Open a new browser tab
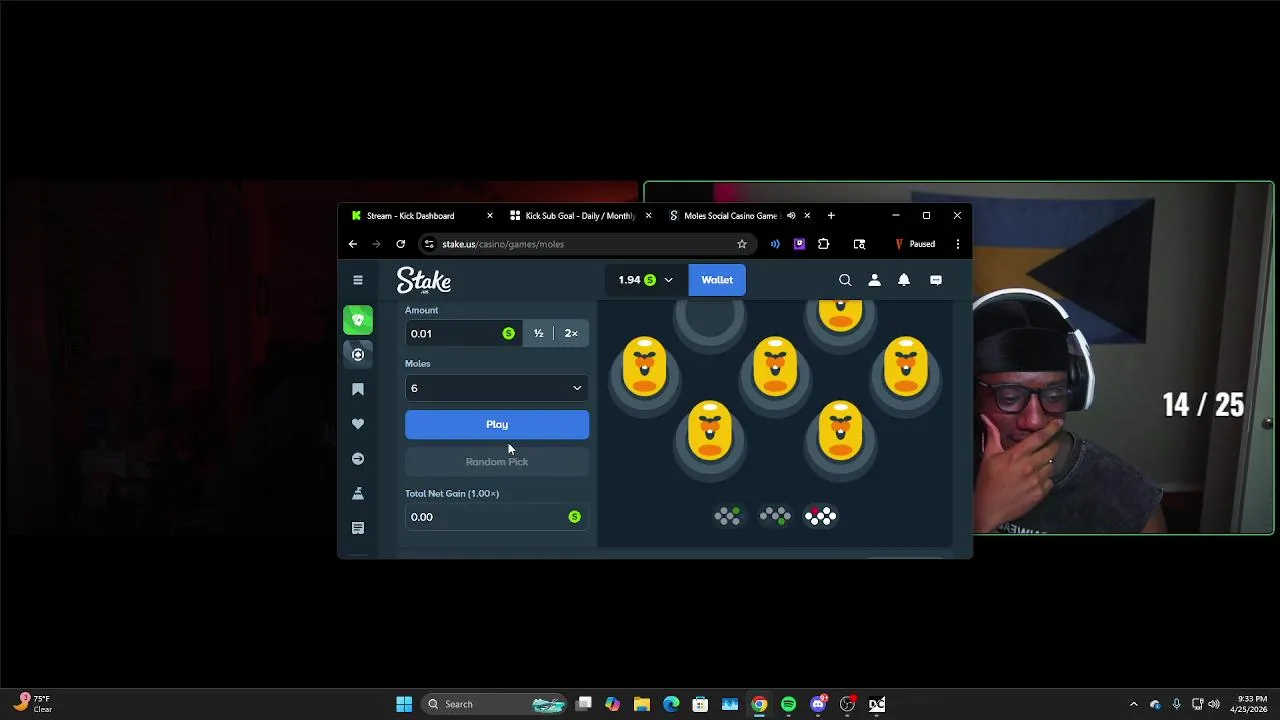This screenshot has width=1280, height=720. (x=831, y=216)
